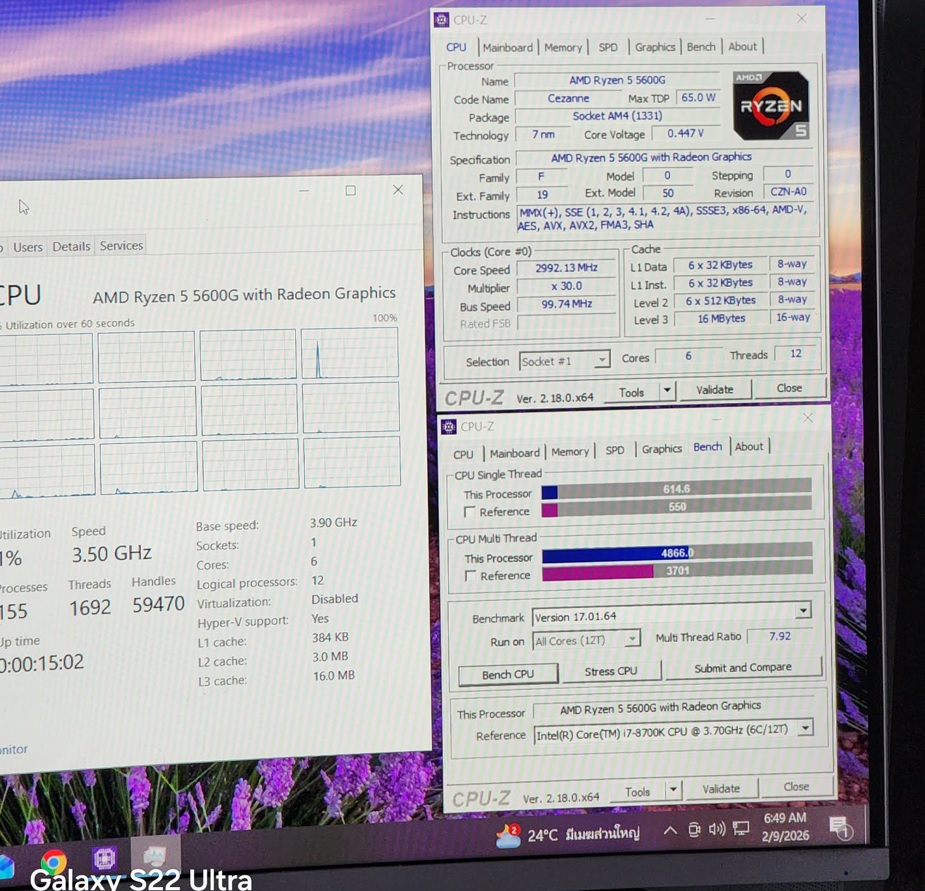Viewport: 925px width, 891px height.
Task: Click the Task Manager taskbar icon
Action: (154, 857)
